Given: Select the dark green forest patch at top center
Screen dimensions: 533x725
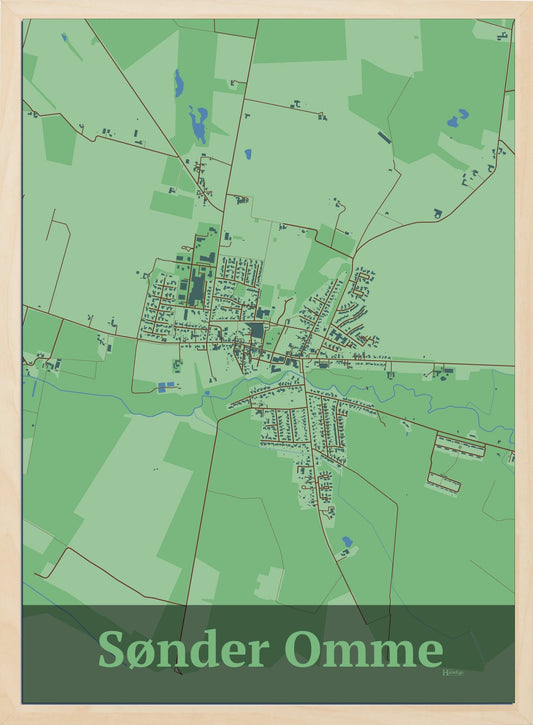Looking at the screenshot, I should pos(300,41).
